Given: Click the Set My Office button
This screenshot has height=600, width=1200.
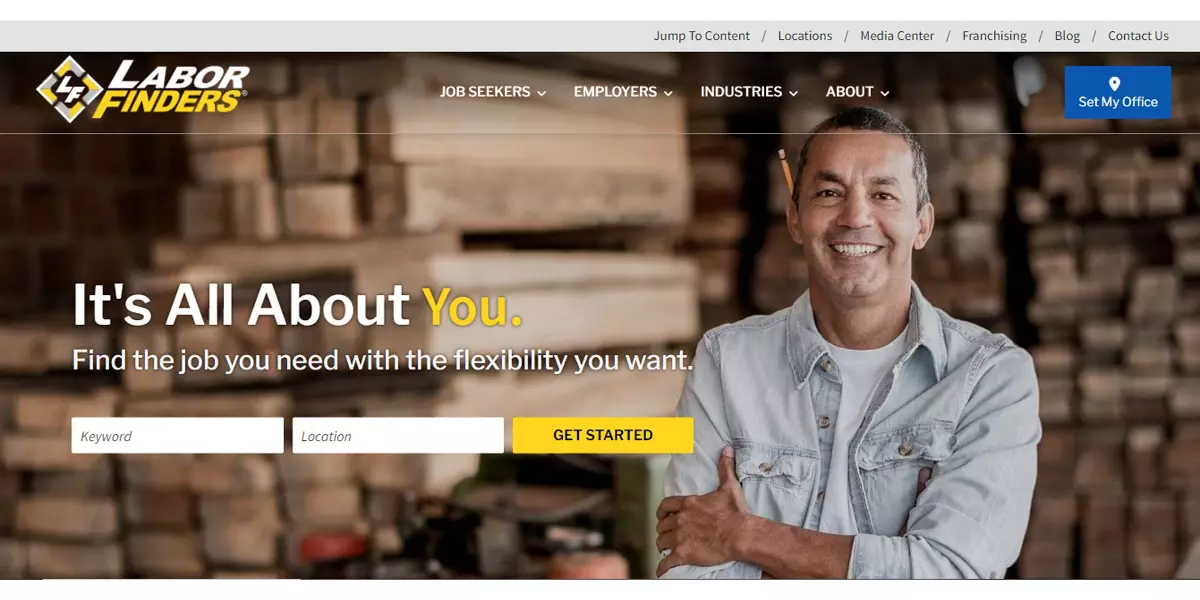Looking at the screenshot, I should (x=1118, y=92).
